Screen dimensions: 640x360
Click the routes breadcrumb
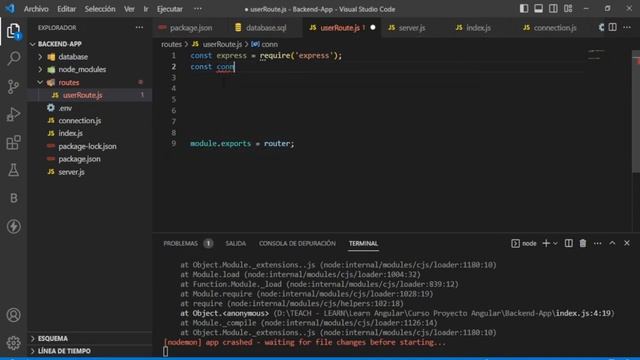point(171,44)
